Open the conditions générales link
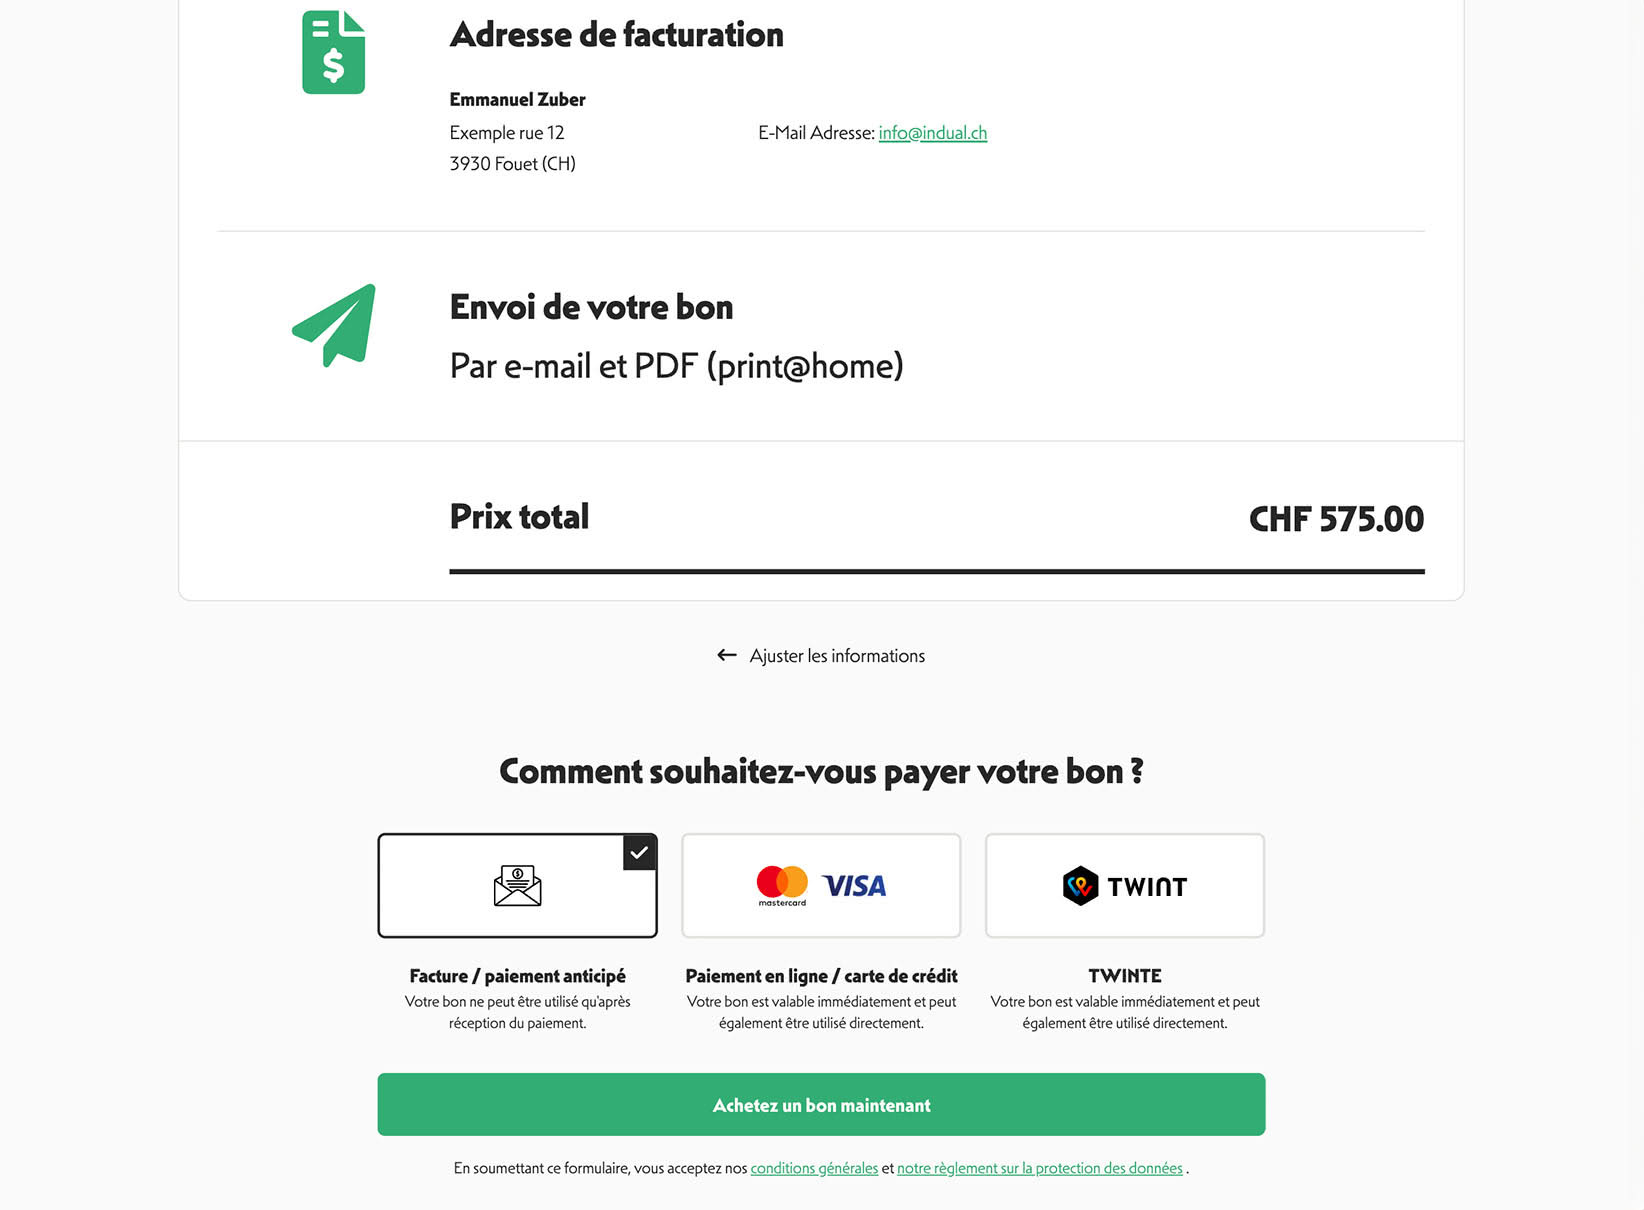 coord(814,1168)
